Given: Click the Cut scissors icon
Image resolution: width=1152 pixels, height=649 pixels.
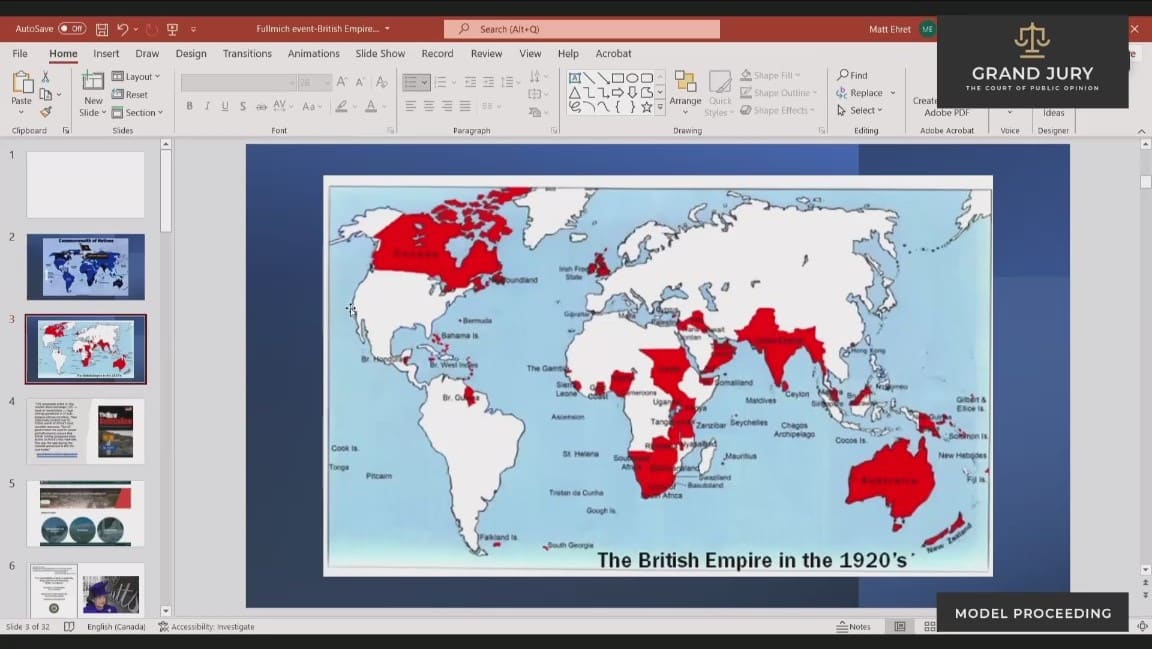Looking at the screenshot, I should tap(46, 77).
